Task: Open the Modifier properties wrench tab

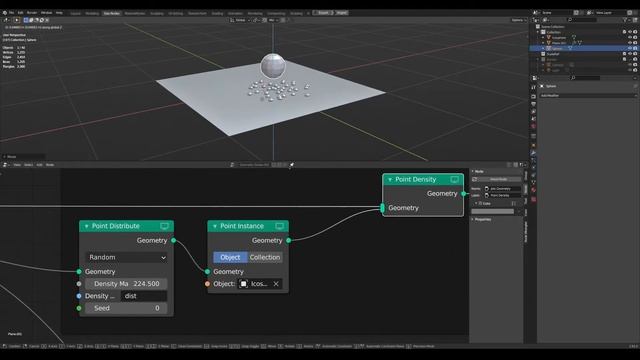Action: point(533,153)
